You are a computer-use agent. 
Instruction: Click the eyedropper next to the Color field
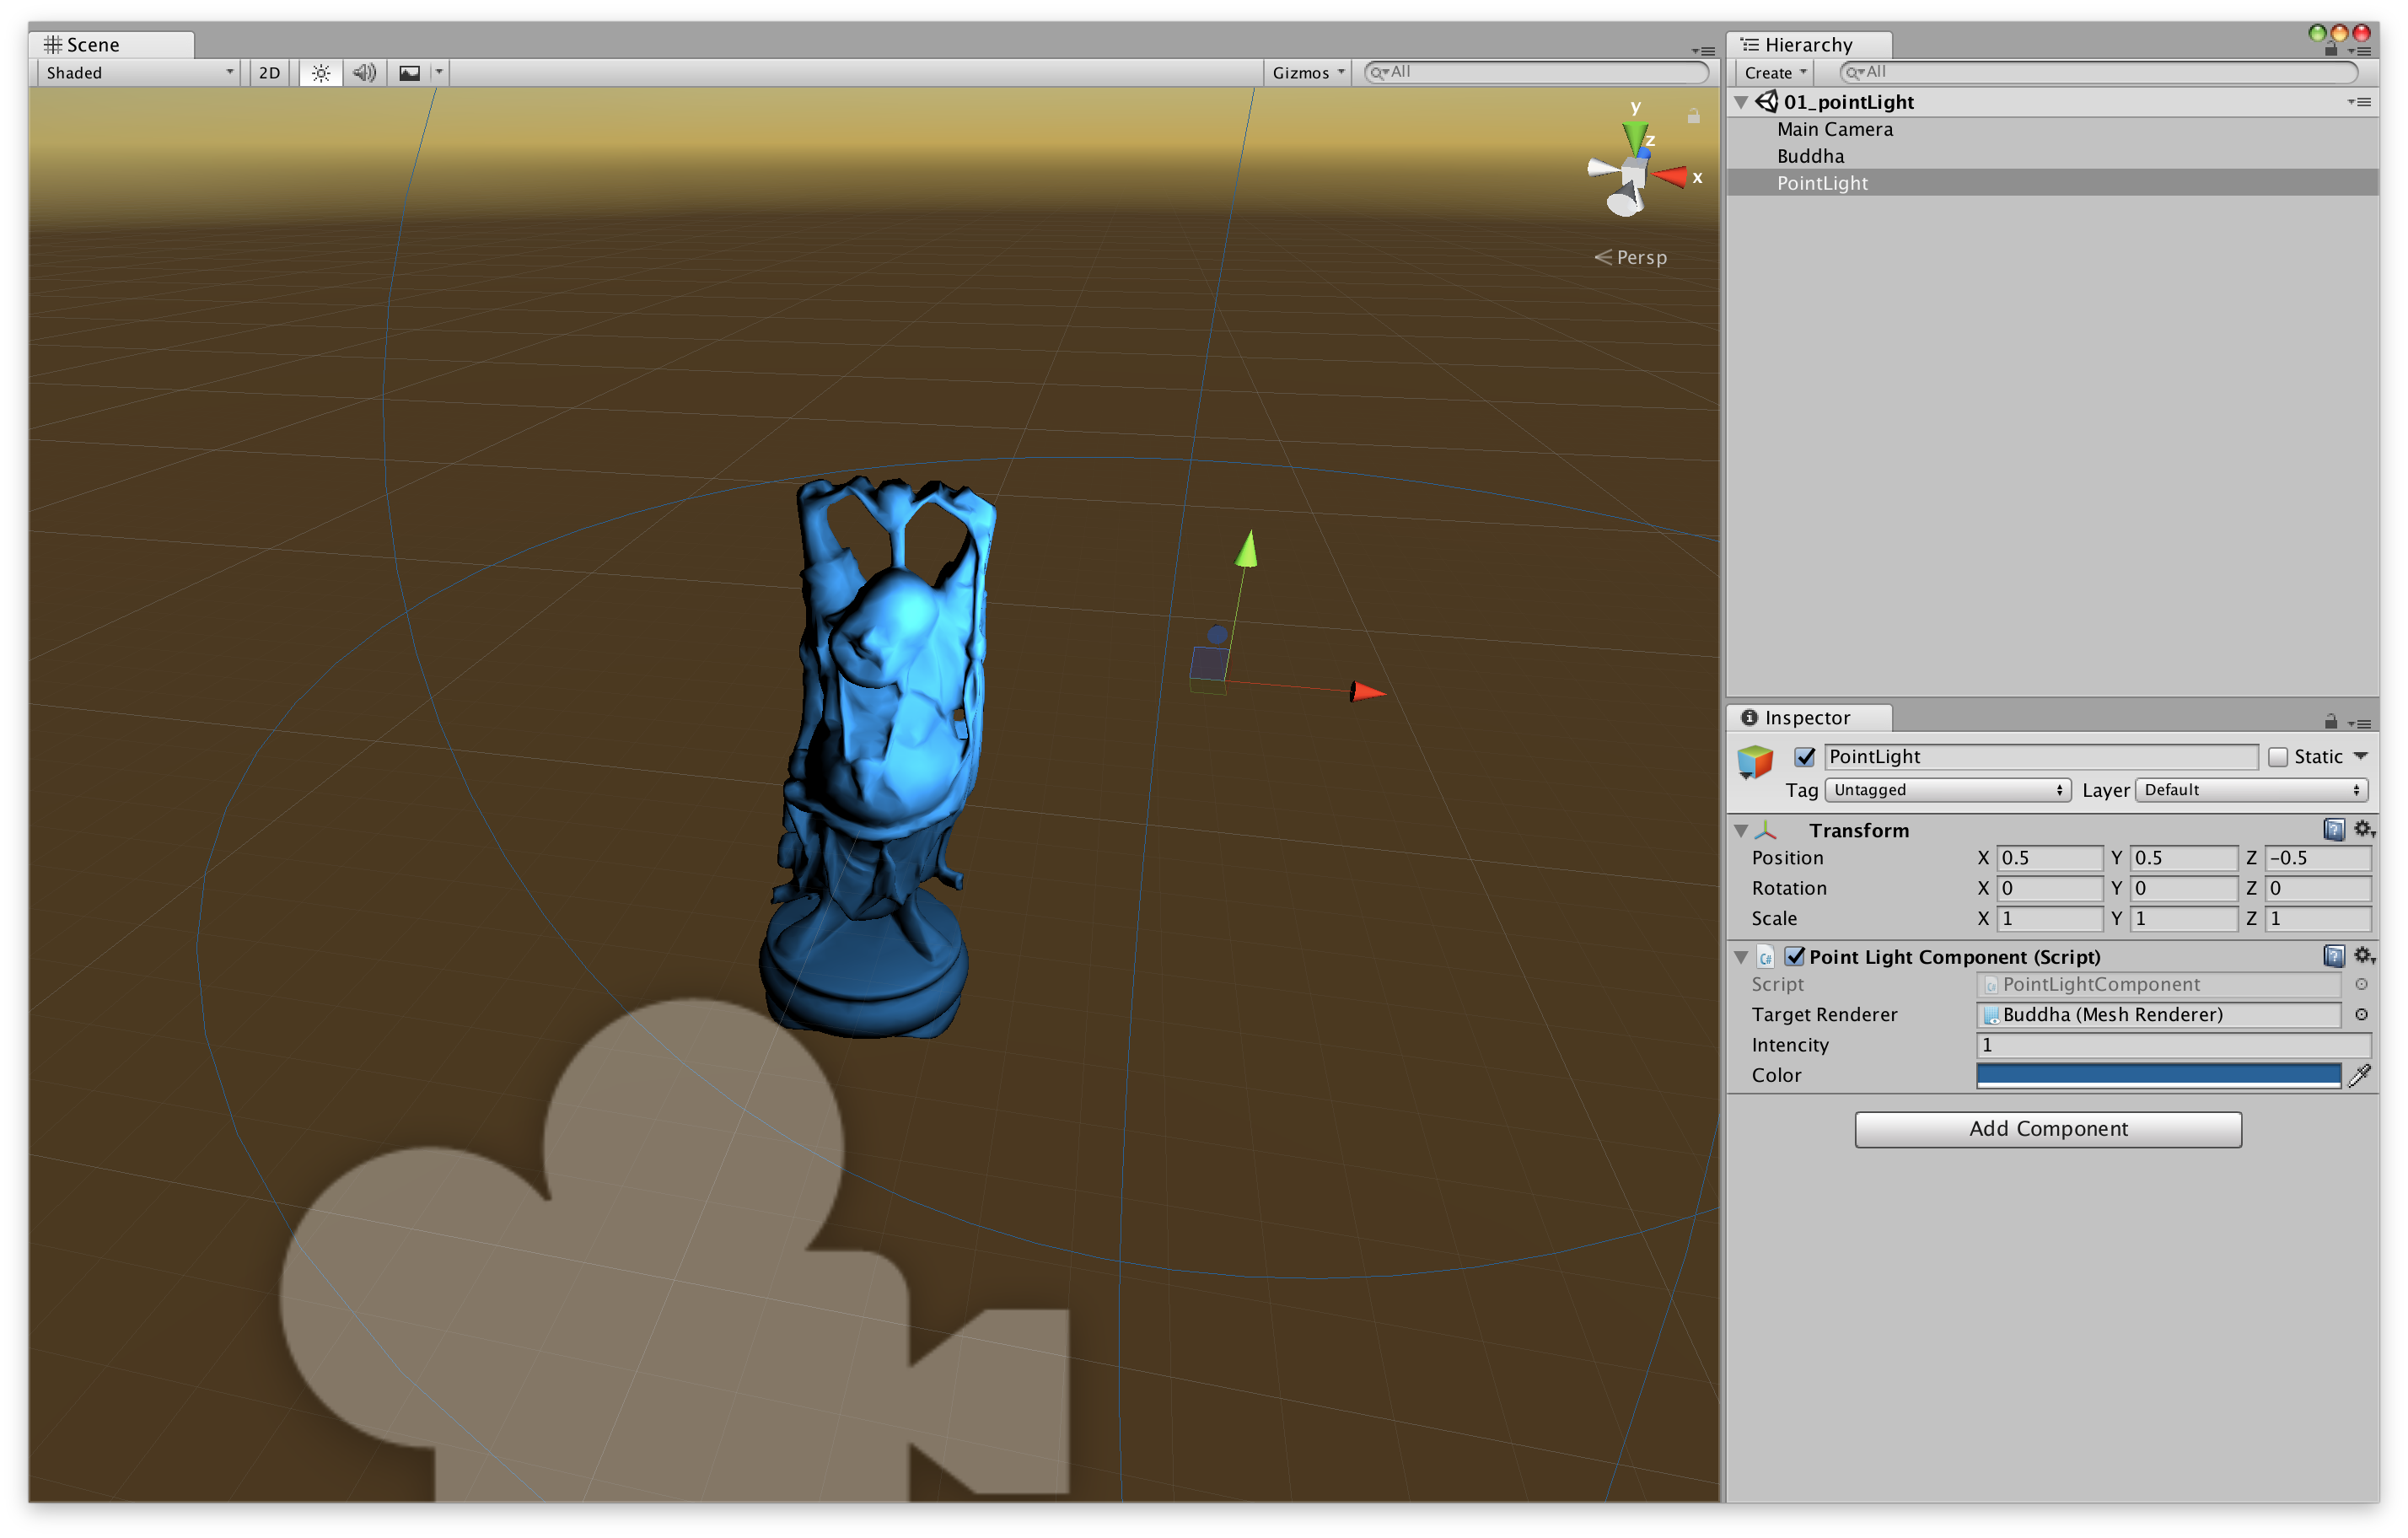(x=2361, y=1076)
